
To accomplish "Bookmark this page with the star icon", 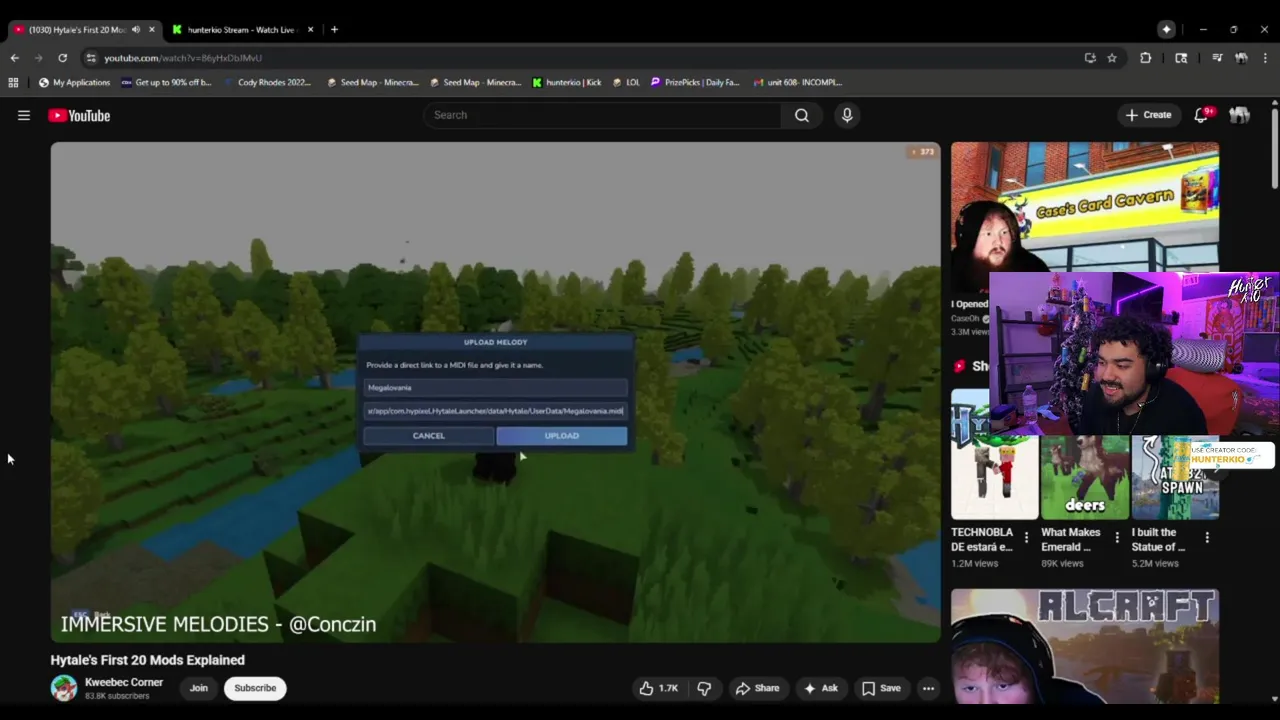I will point(1112,58).
